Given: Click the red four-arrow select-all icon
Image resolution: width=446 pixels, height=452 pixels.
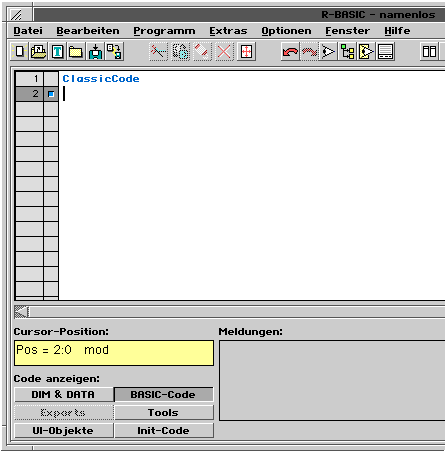Looking at the screenshot, I should coord(246,52).
